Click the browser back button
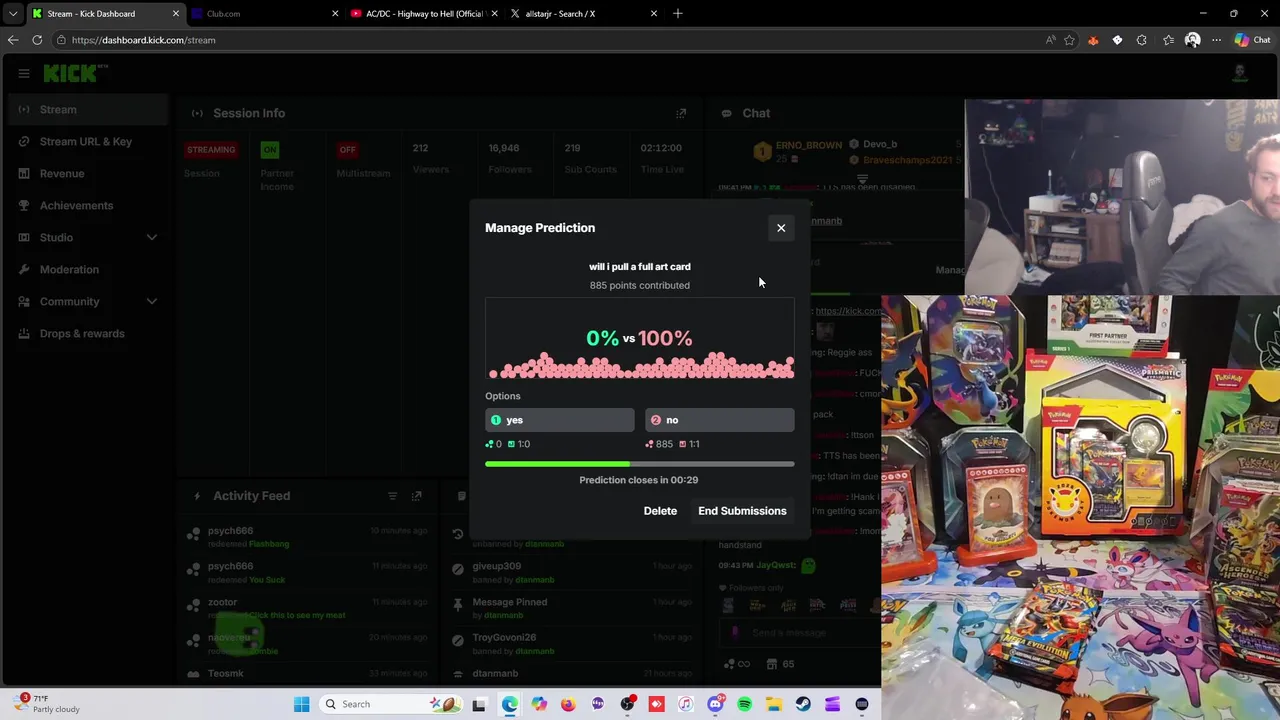This screenshot has width=1280, height=720. point(13,40)
